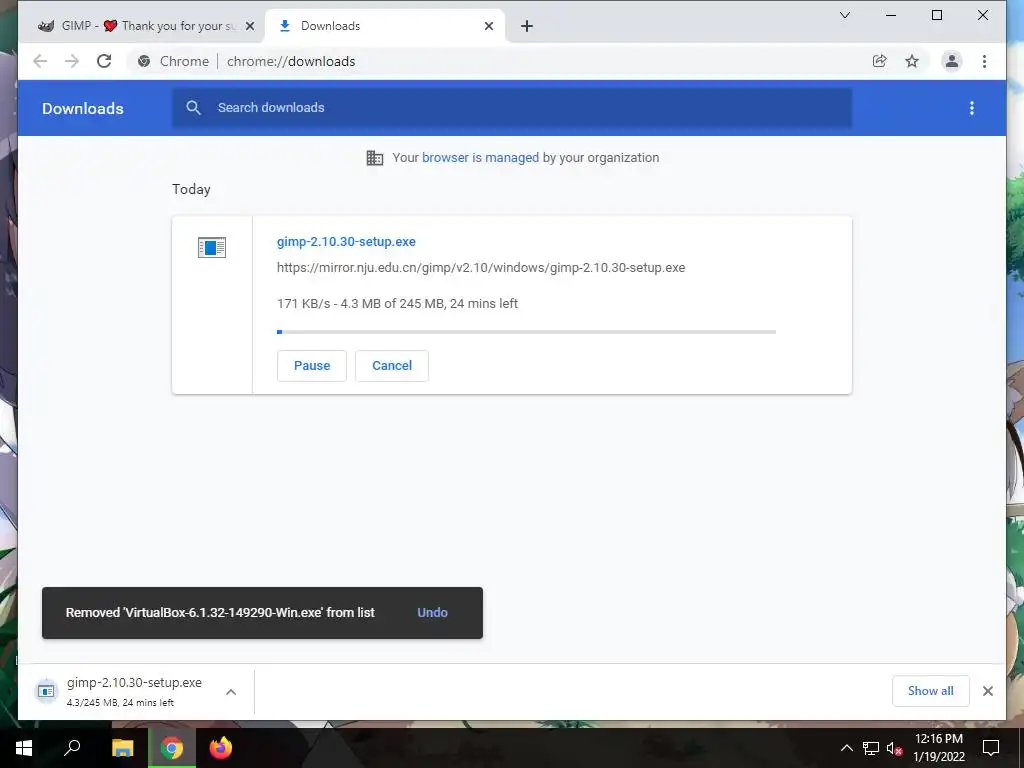The height and width of the screenshot is (768, 1024).
Task: Open network status tray icon
Action: [871, 748]
